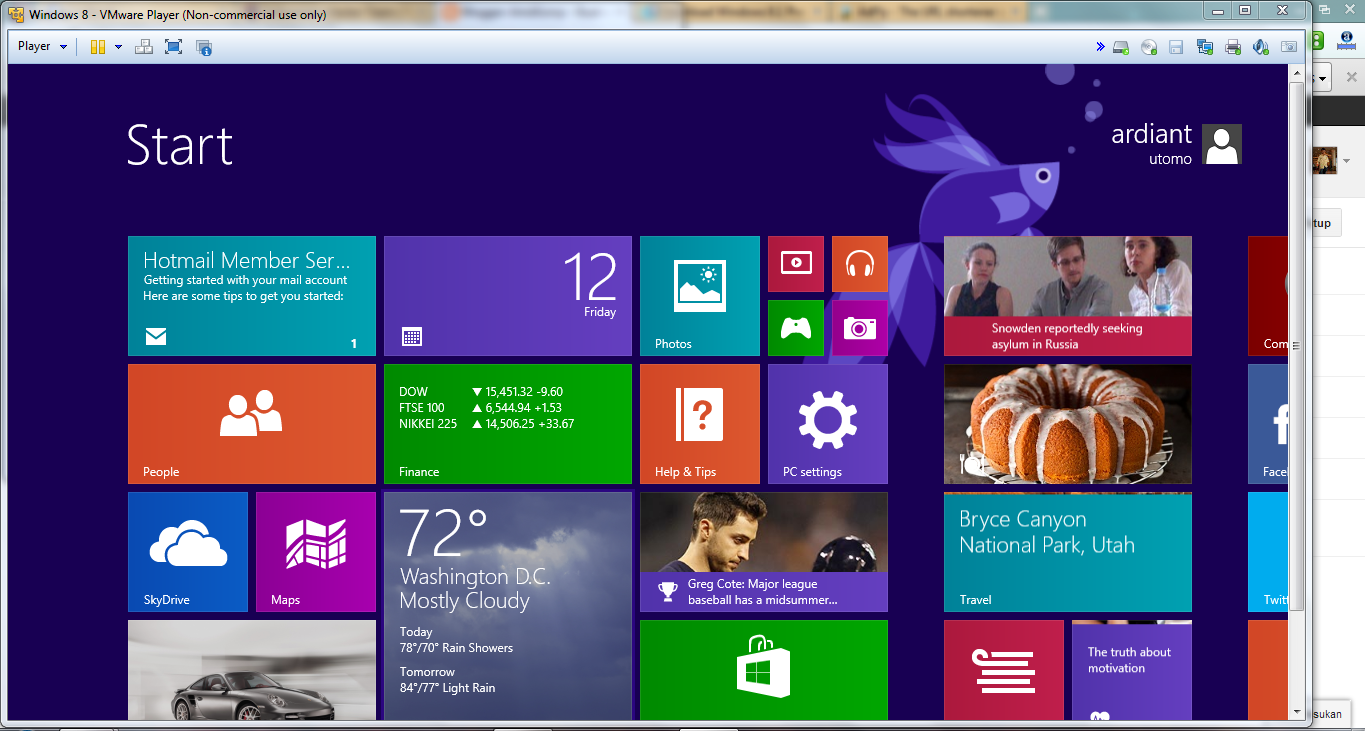Click the scroll down arrow of VMware window
The image size is (1365, 731).
(x=1297, y=712)
